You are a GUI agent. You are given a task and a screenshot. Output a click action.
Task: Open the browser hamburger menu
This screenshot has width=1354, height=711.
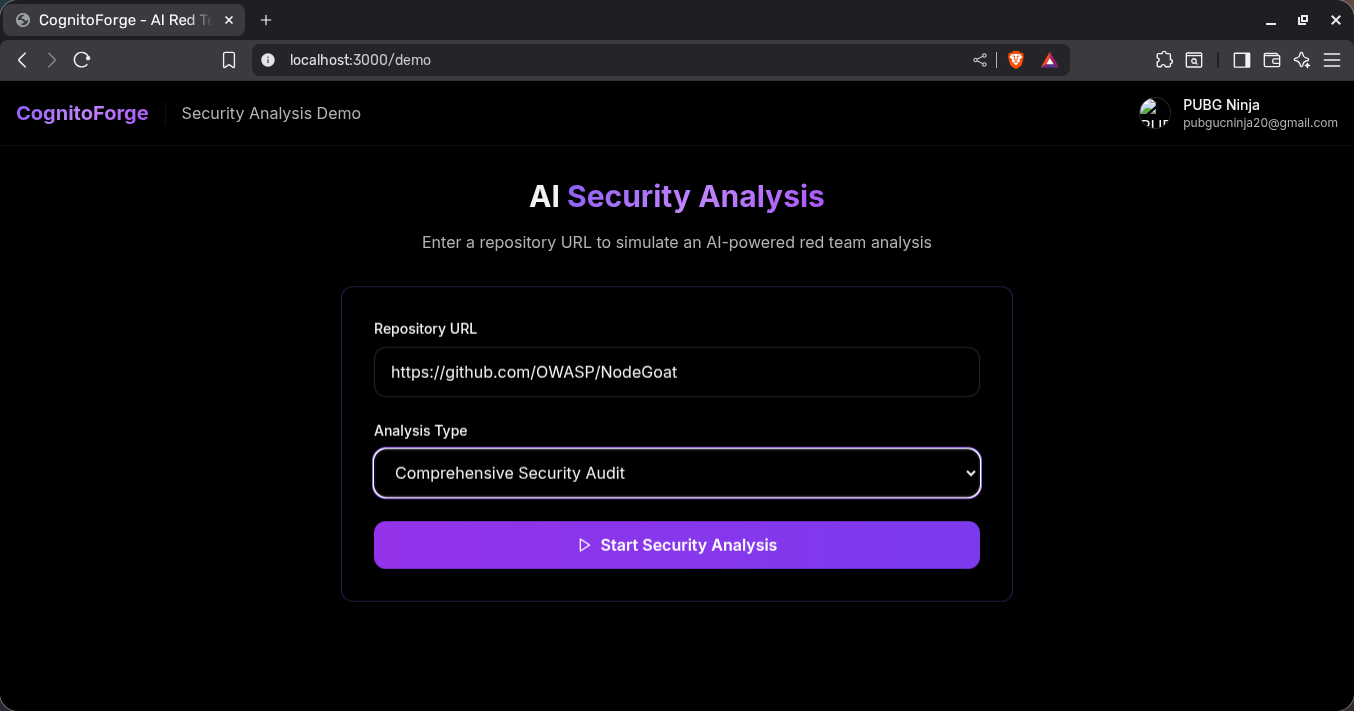[x=1332, y=60]
